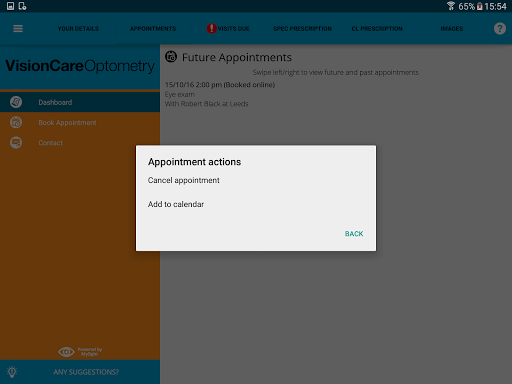
Task: Open the hamburger navigation menu
Action: [18, 29]
